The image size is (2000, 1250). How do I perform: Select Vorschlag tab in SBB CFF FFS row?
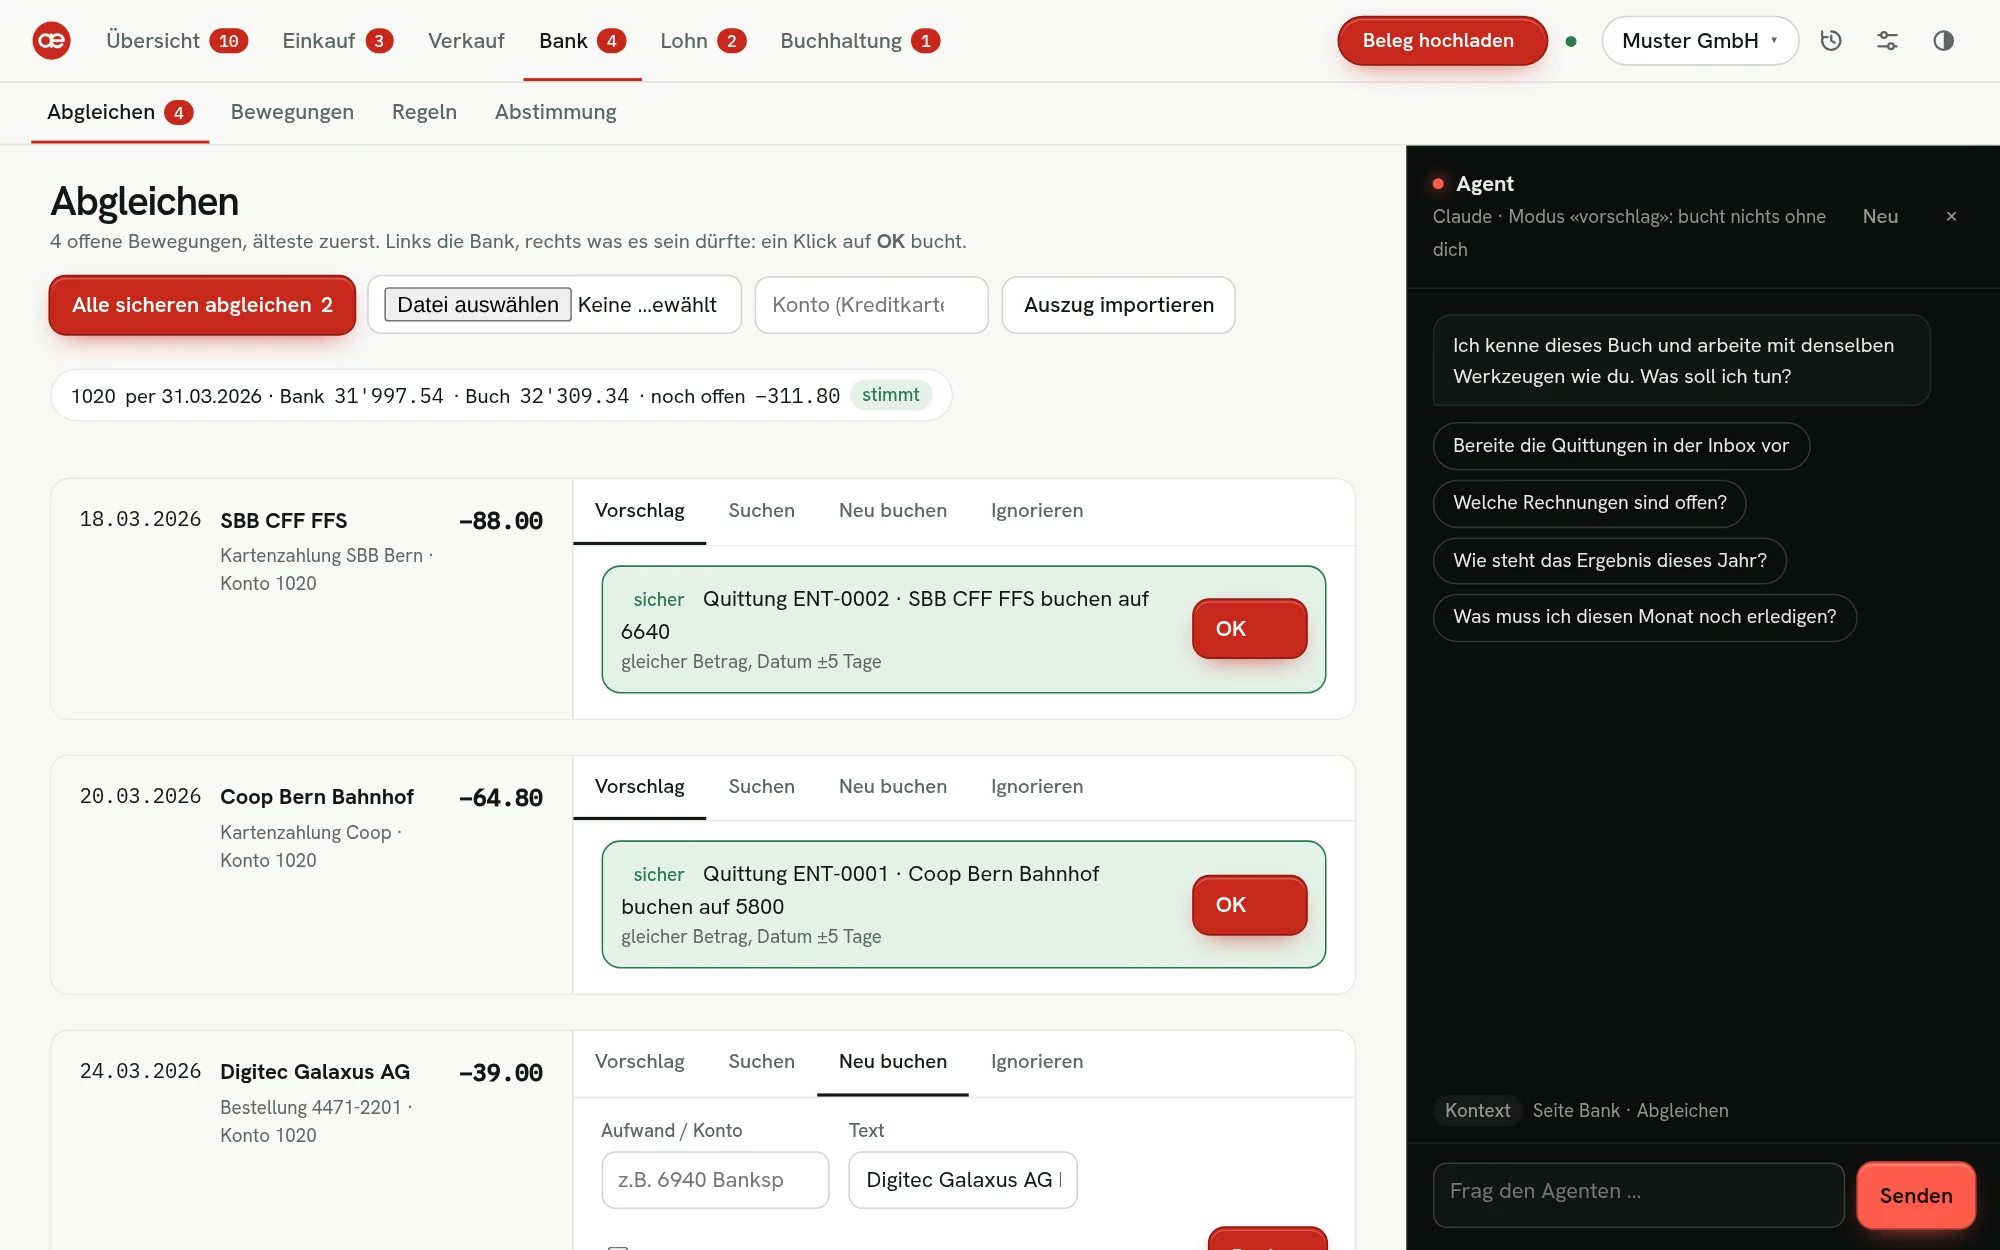coord(640,511)
